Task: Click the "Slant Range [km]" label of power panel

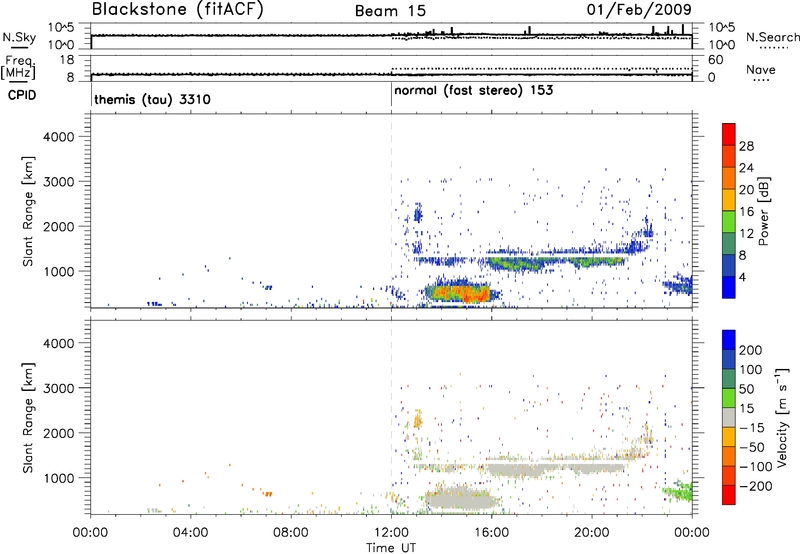Action: click(x=28, y=211)
